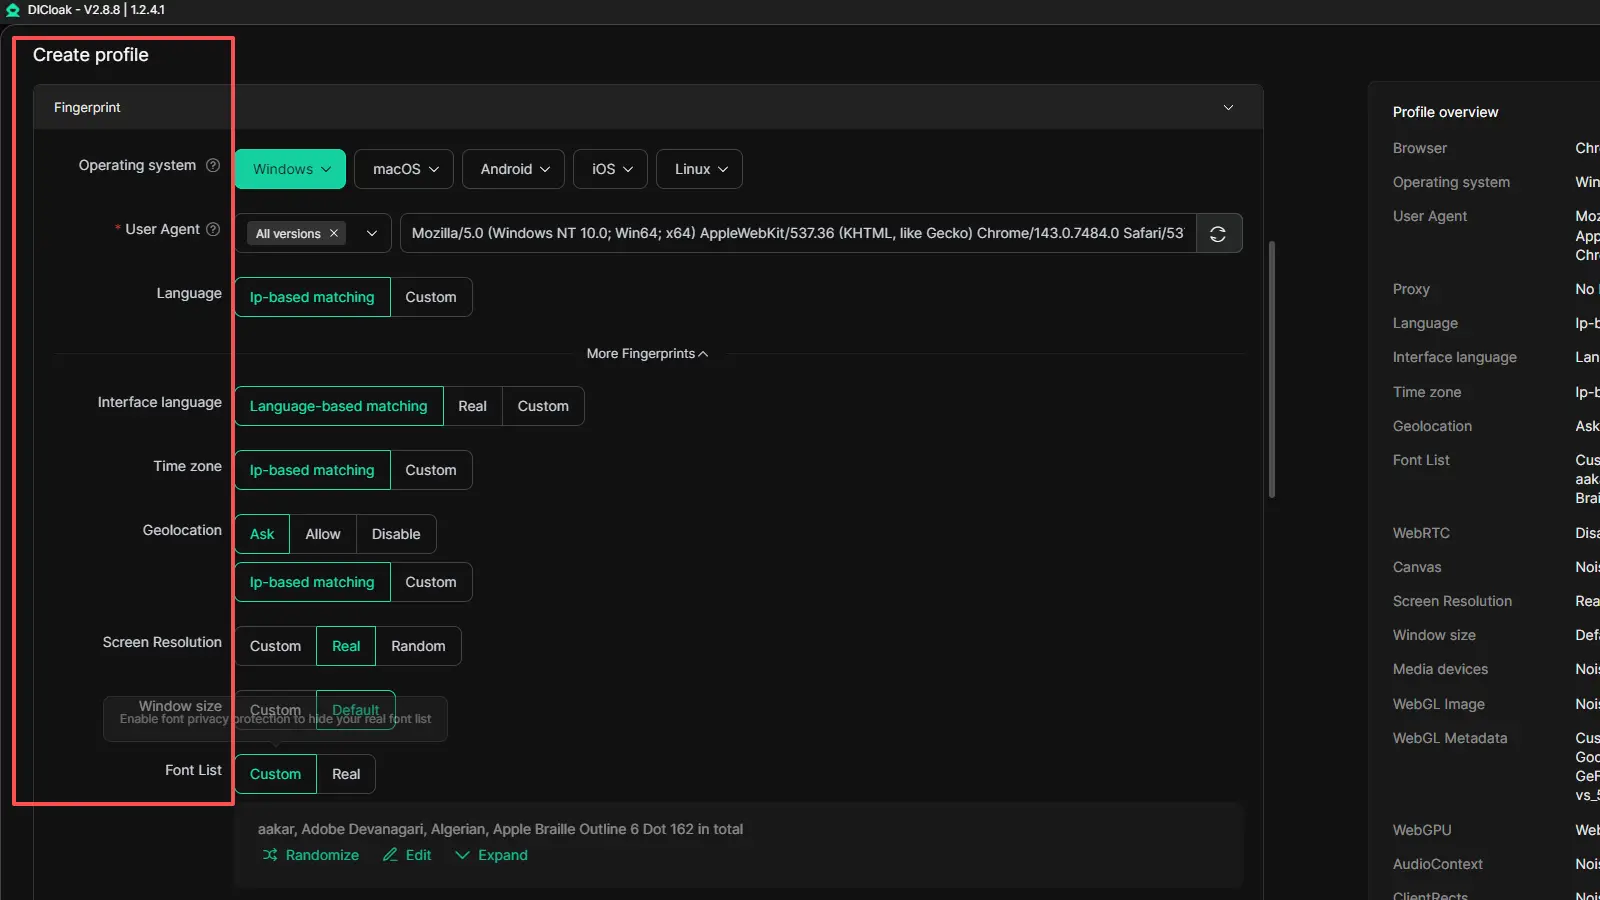Remove the All versions tag
This screenshot has height=900, width=1600.
[334, 234]
